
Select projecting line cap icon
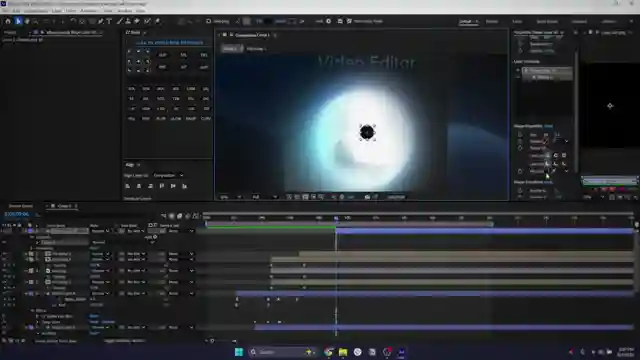pos(564,156)
